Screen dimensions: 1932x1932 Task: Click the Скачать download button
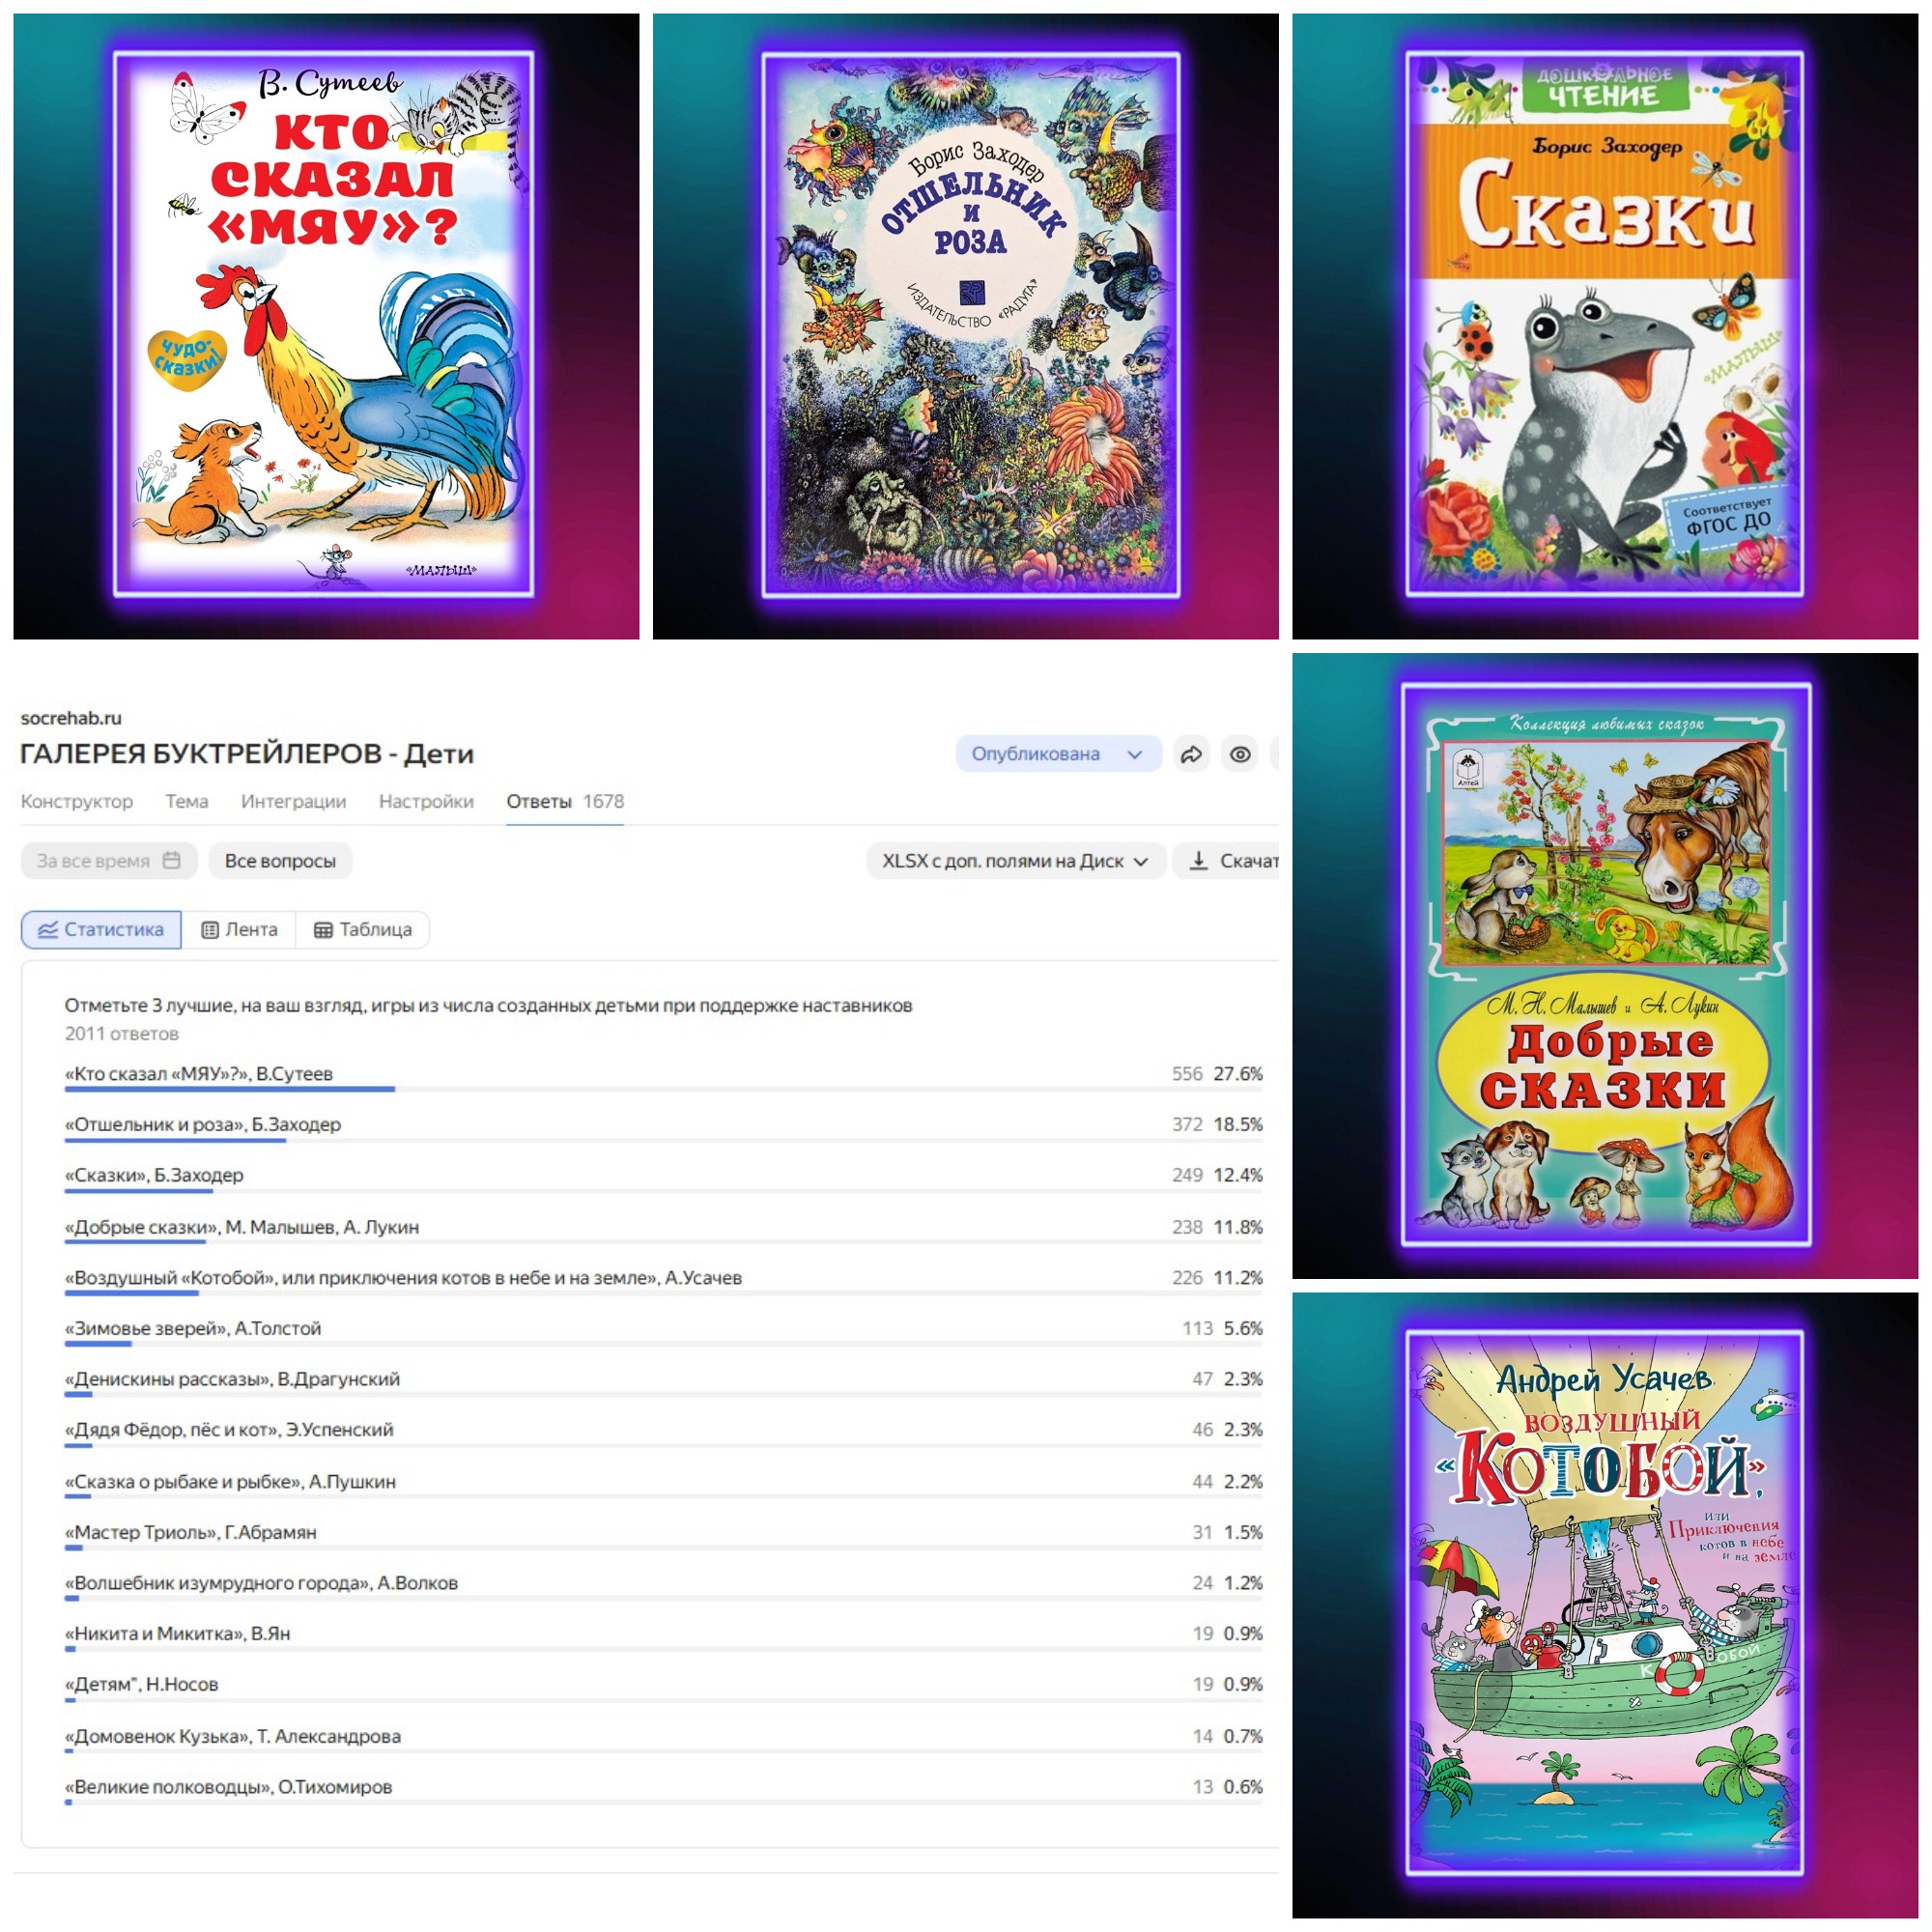pos(1226,861)
